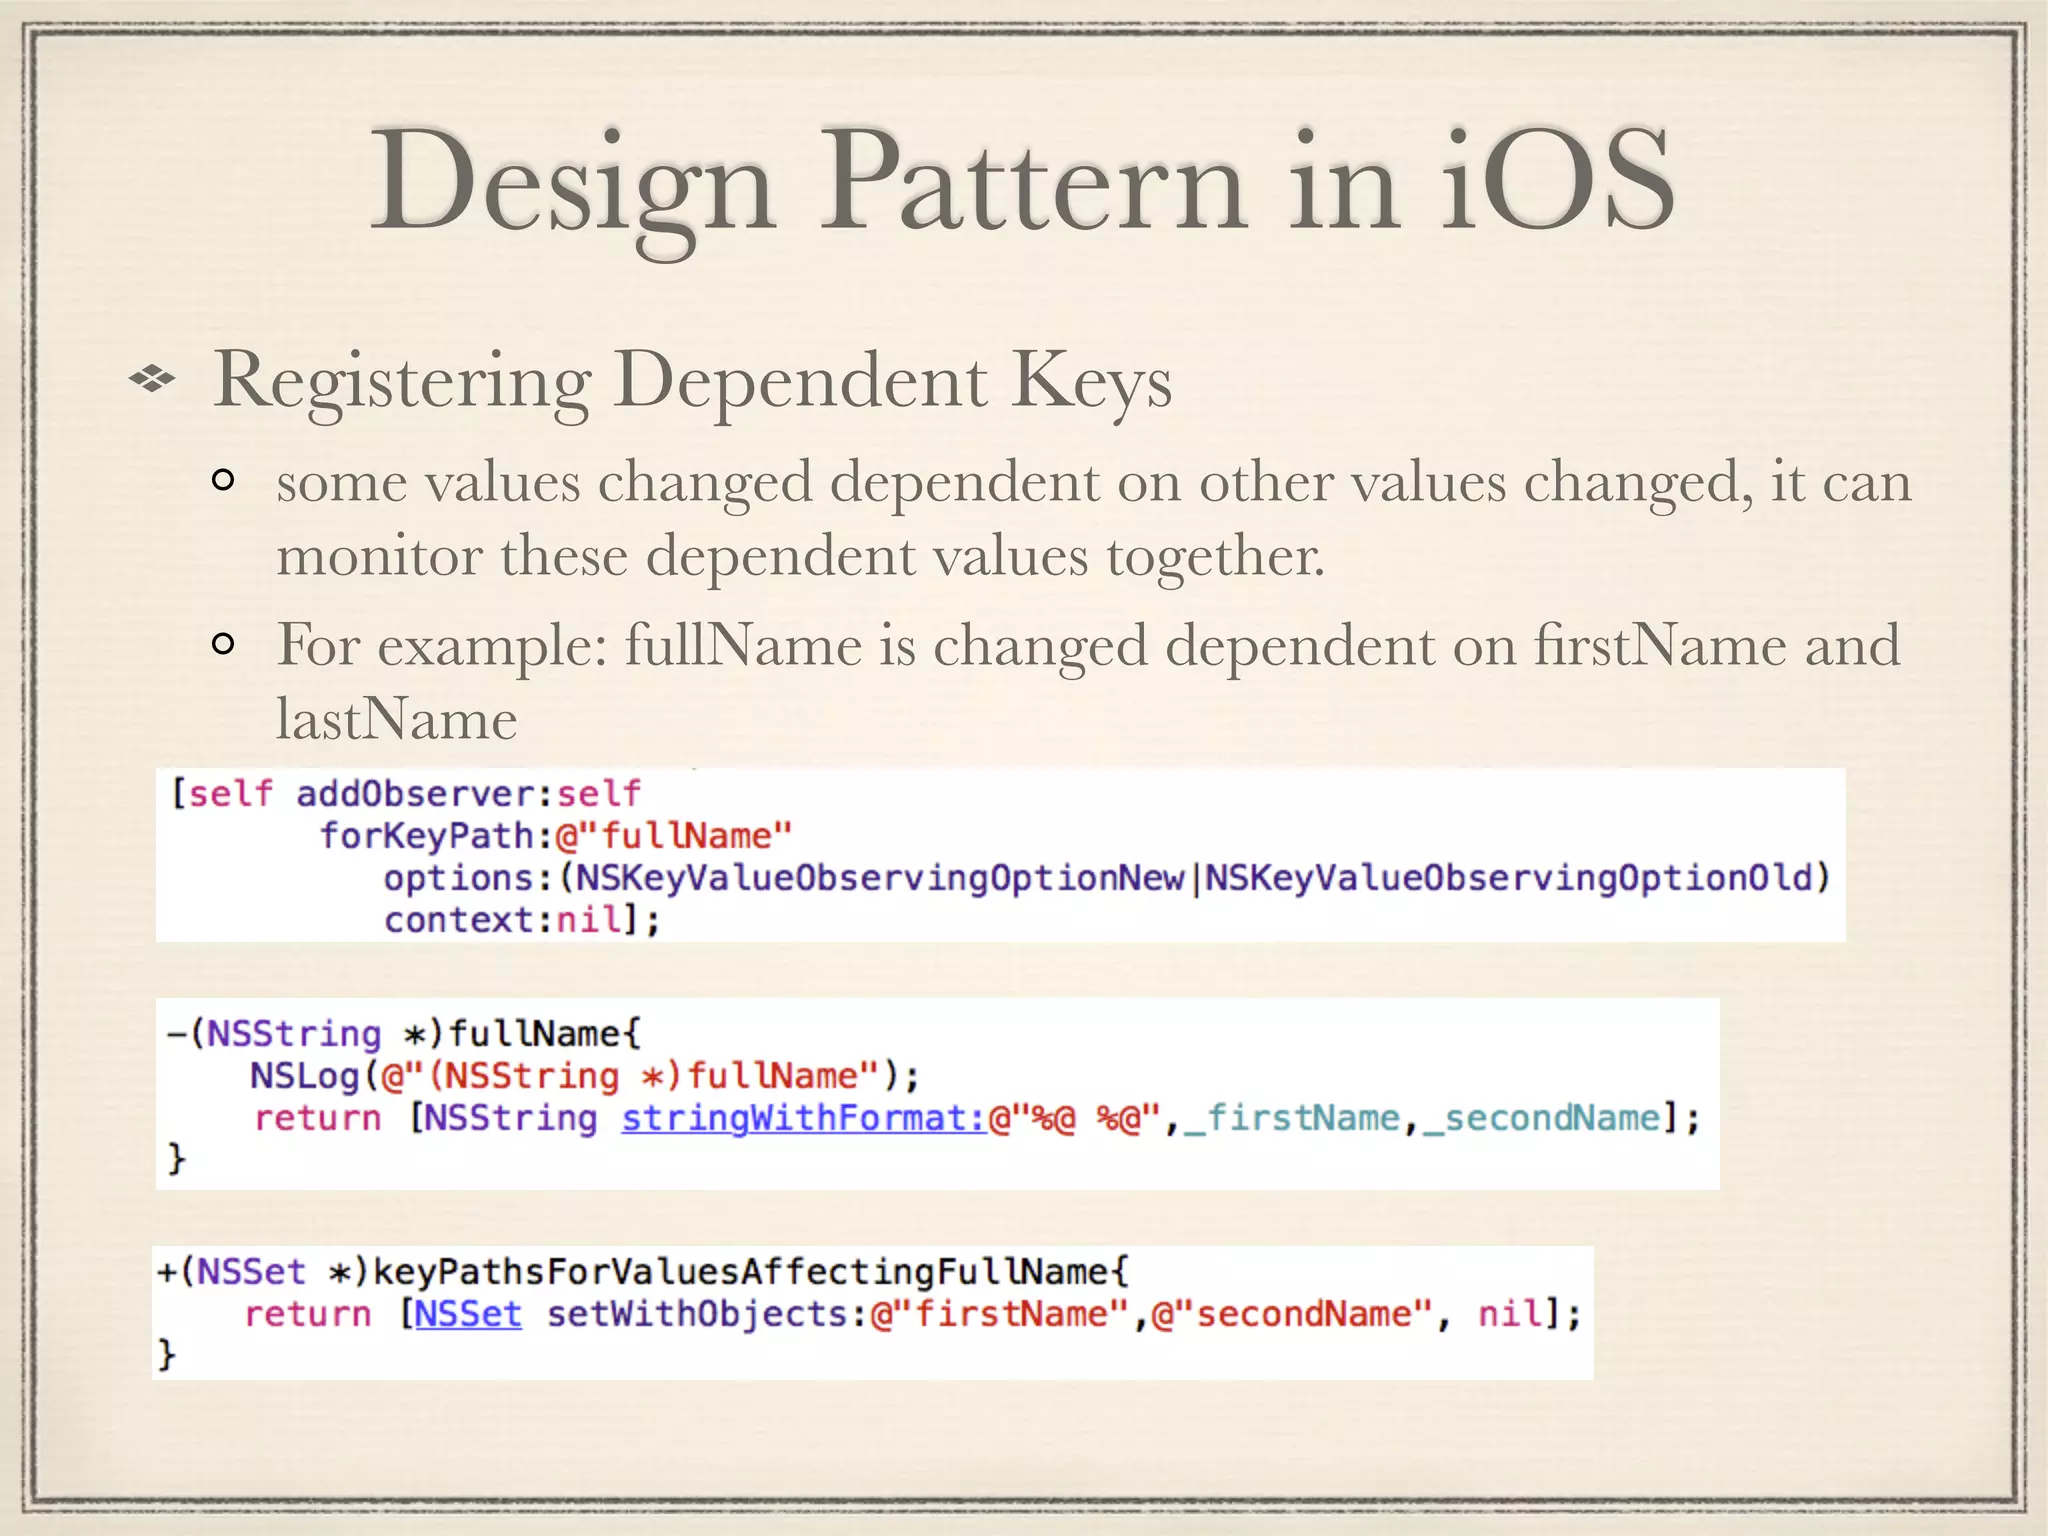
Task: Click '@"firstName"' string in setWithObjects
Action: pos(1000,1314)
